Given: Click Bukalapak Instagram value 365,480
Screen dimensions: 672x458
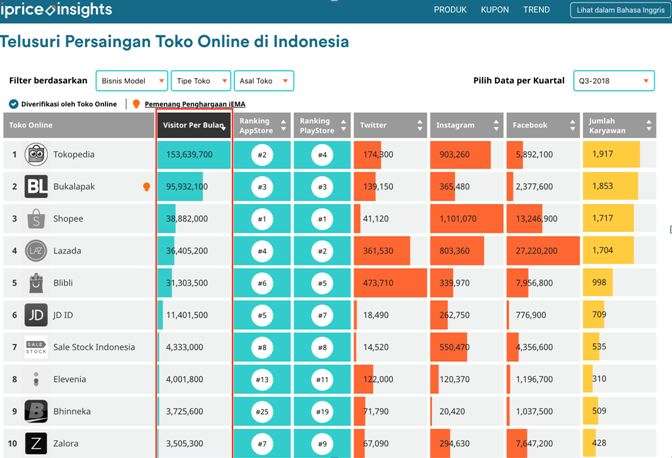Looking at the screenshot, I should click(454, 187).
